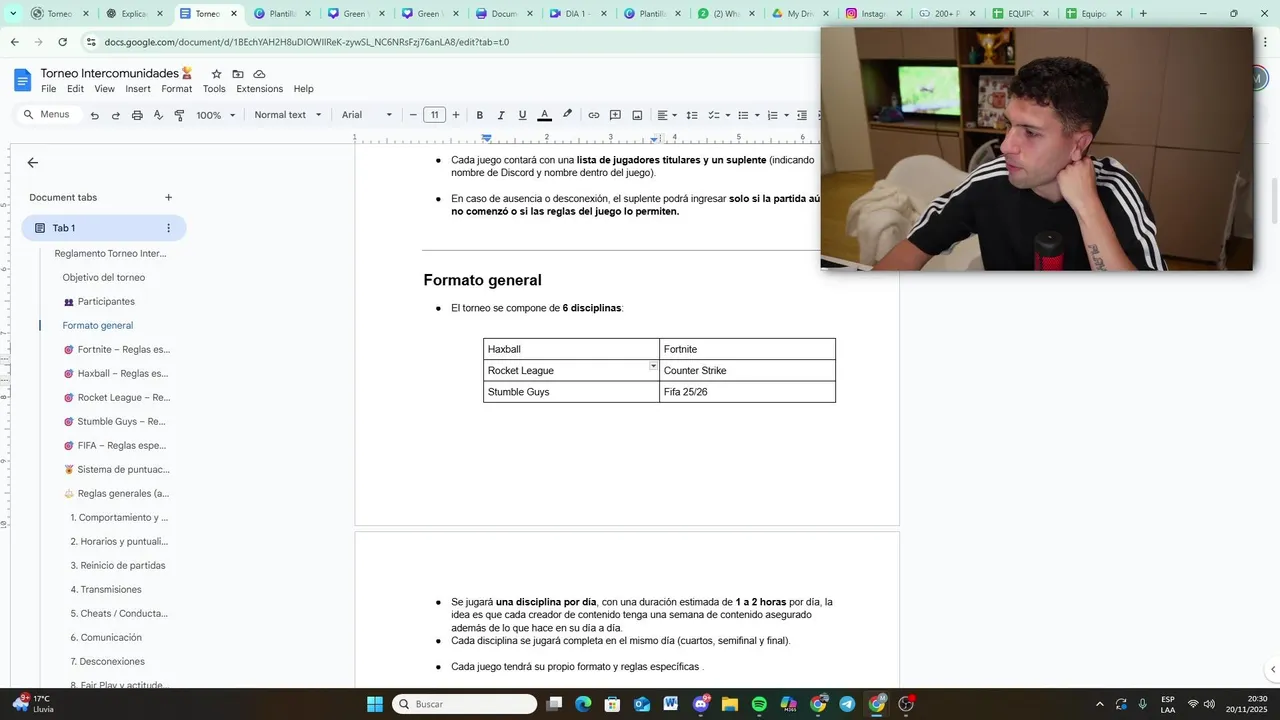Screen dimensions: 1280x720
Task: Open Windows Start menu
Action: pyautogui.click(x=375, y=704)
